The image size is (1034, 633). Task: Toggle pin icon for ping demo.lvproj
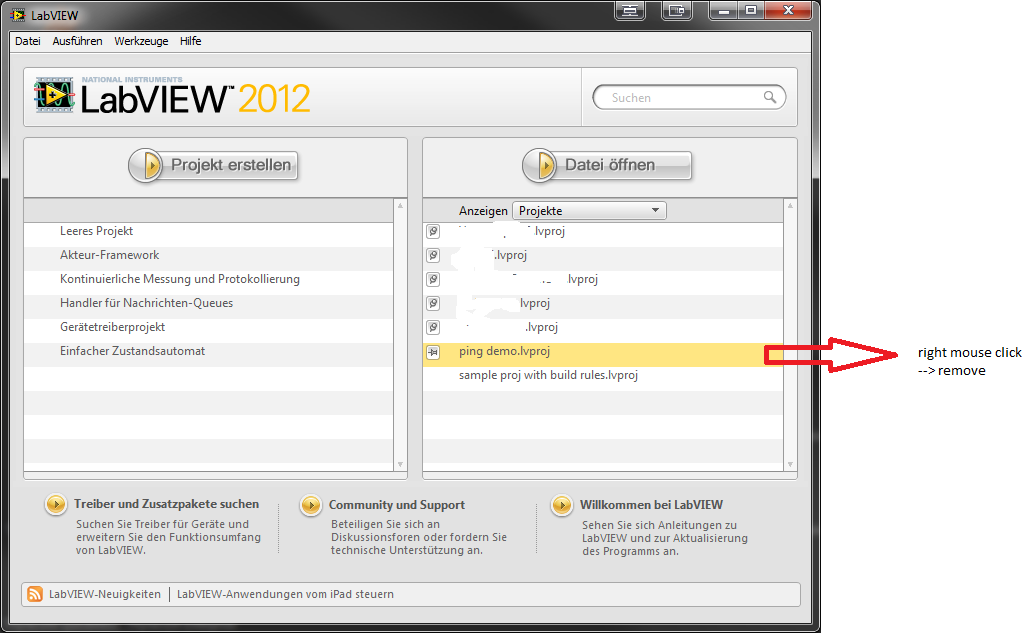433,352
